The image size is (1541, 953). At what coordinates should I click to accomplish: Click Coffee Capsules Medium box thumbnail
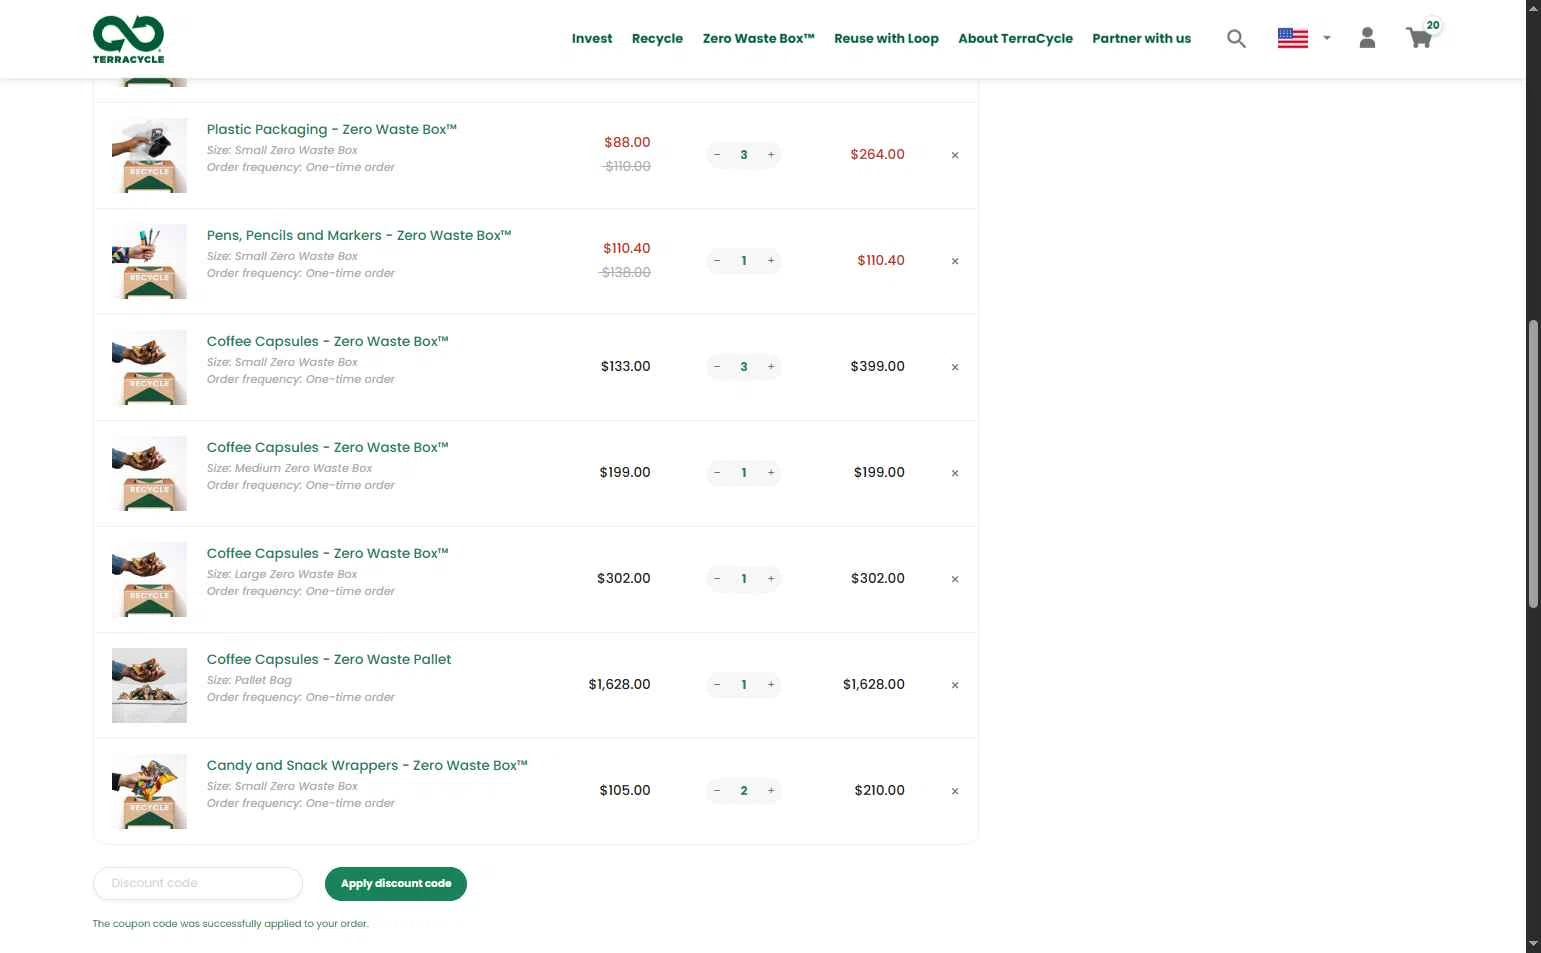pyautogui.click(x=149, y=473)
